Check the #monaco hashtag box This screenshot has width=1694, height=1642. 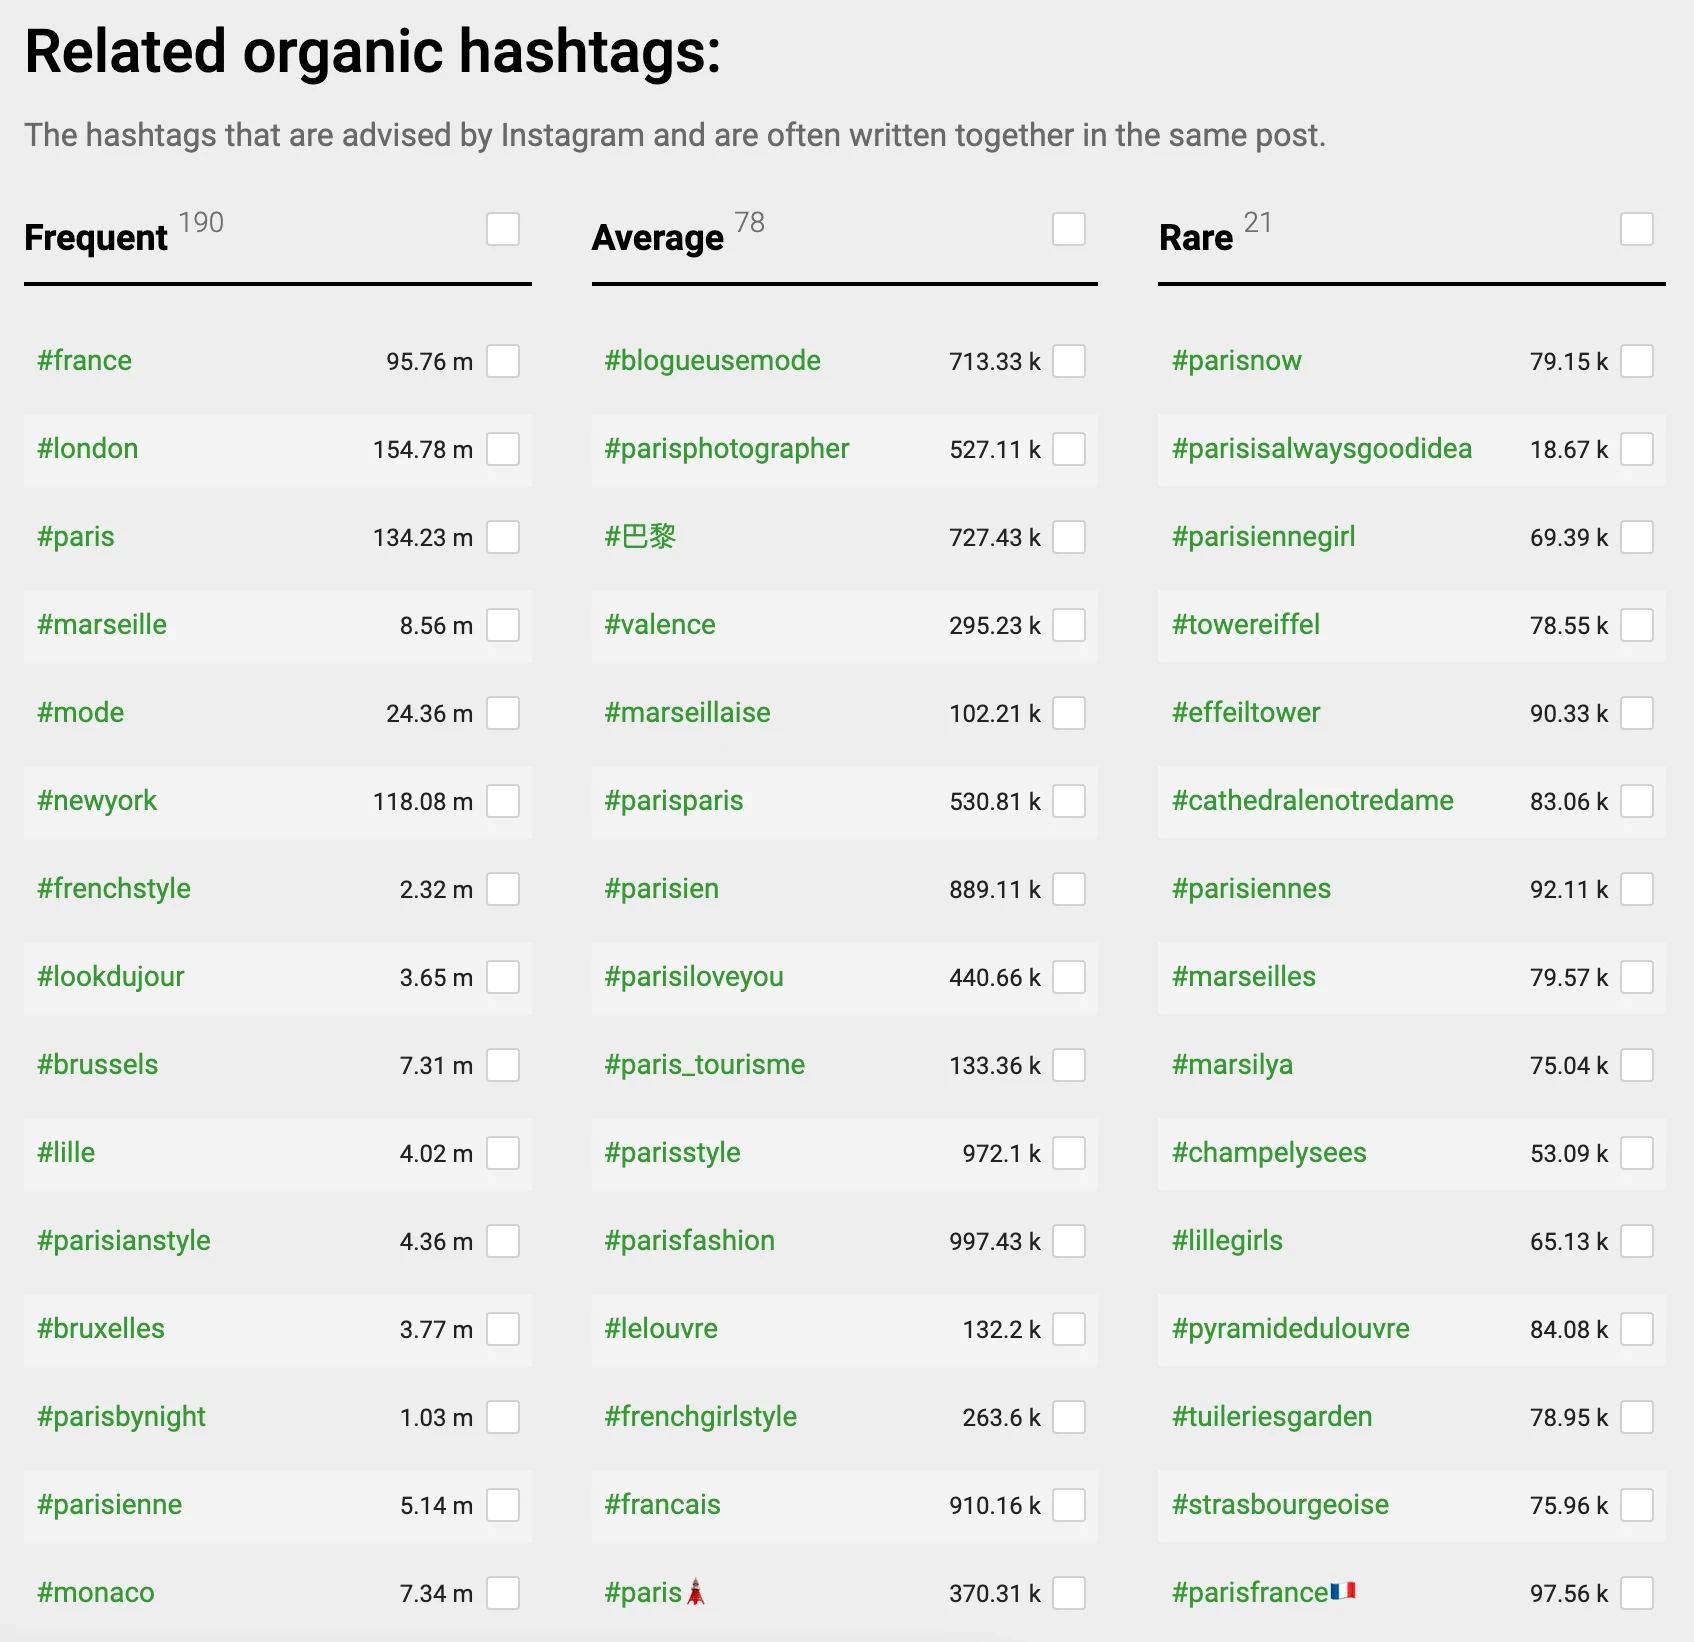tap(503, 1593)
